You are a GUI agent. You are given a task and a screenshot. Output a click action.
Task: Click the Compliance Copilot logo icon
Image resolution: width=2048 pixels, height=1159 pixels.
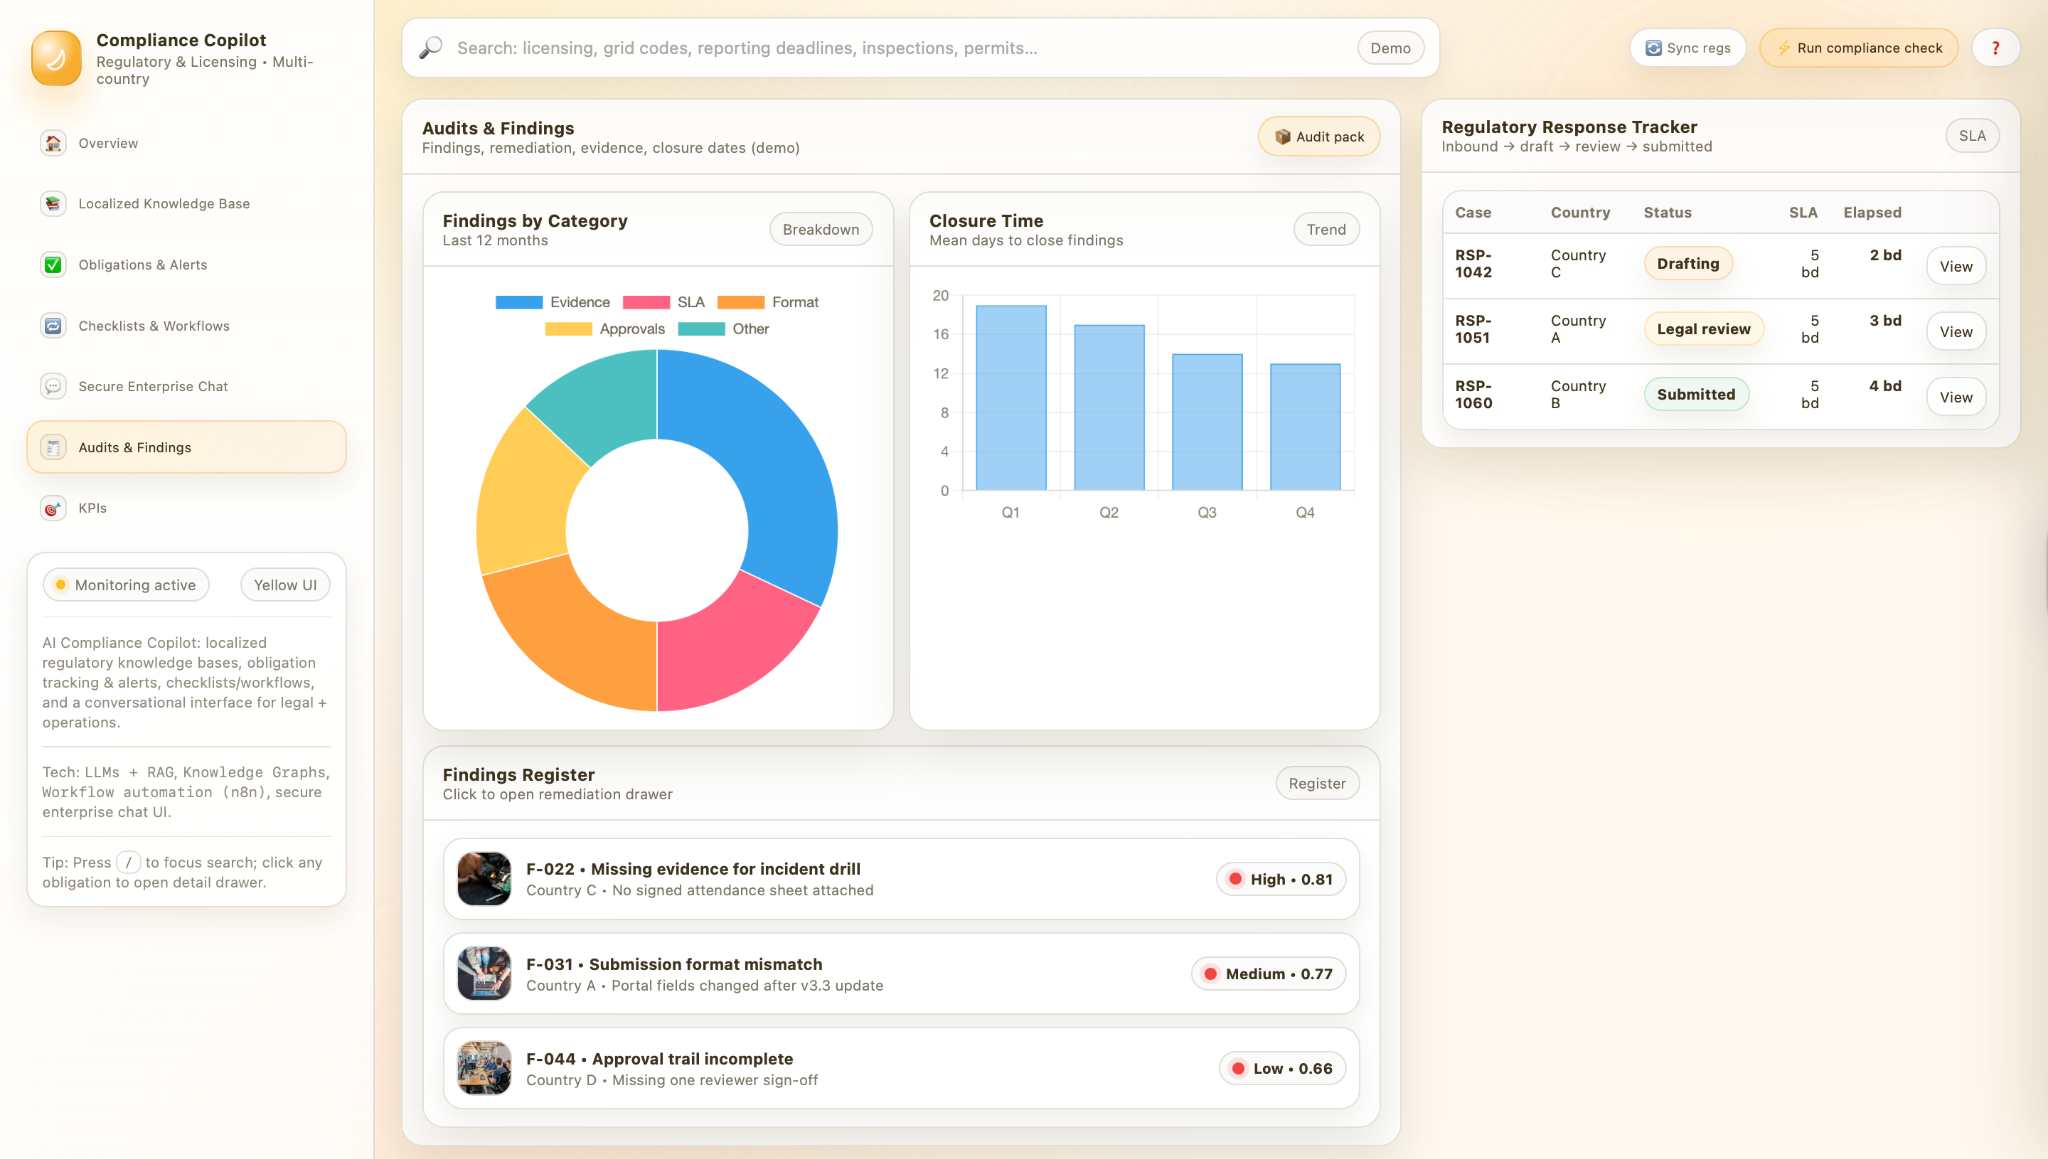pos(56,58)
